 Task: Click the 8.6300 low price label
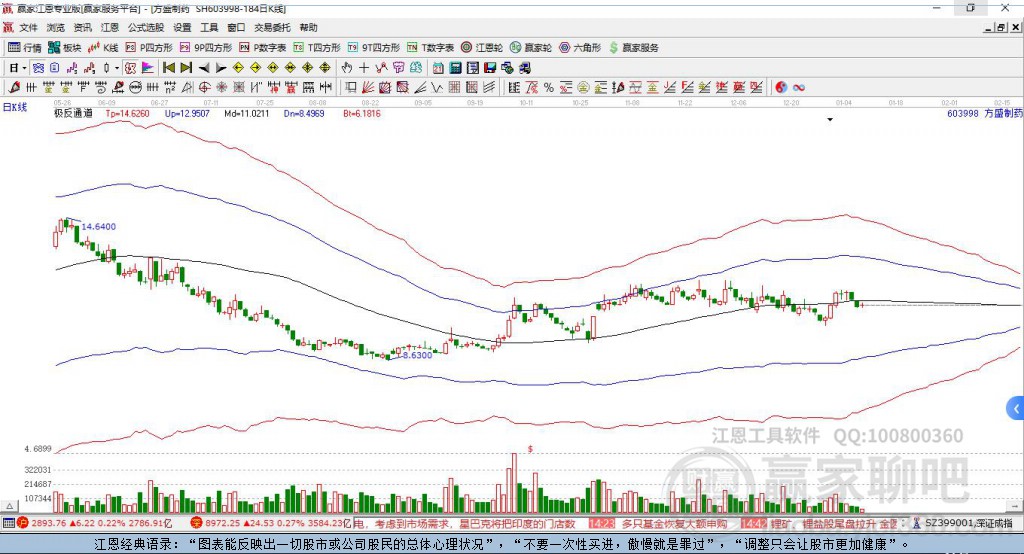[417, 355]
